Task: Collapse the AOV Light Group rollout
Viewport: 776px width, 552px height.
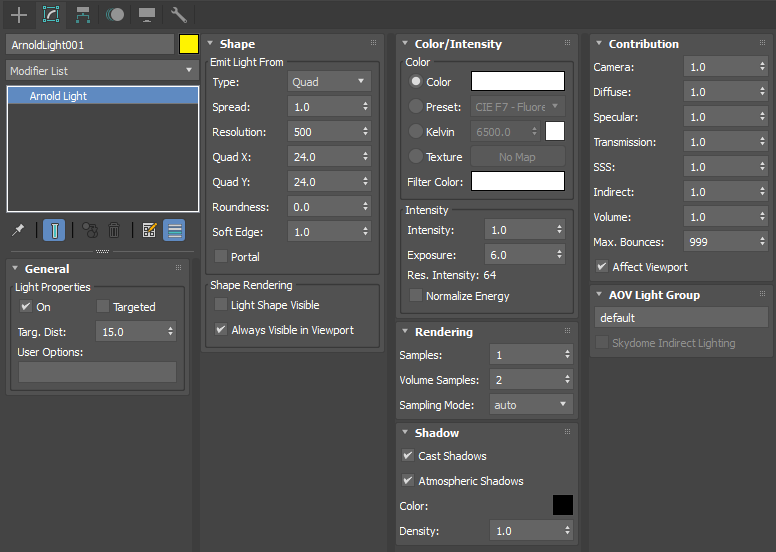Action: [599, 295]
